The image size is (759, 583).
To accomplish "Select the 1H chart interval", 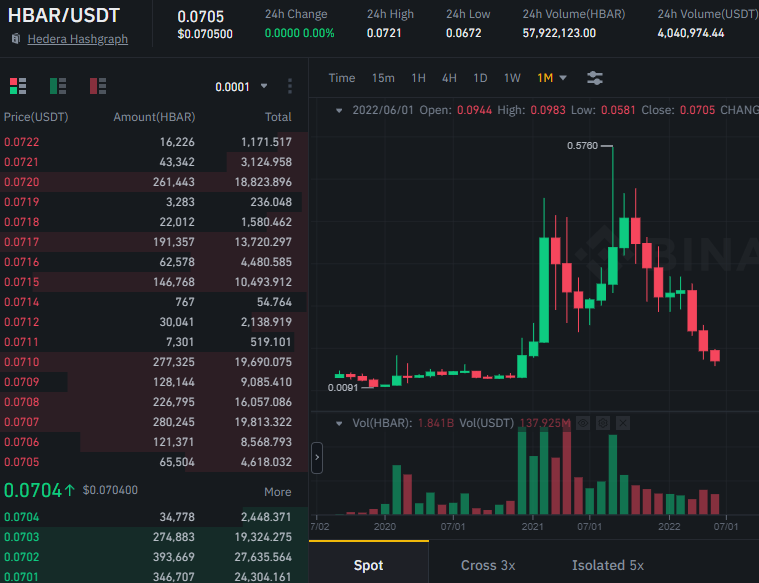I will pyautogui.click(x=418, y=78).
